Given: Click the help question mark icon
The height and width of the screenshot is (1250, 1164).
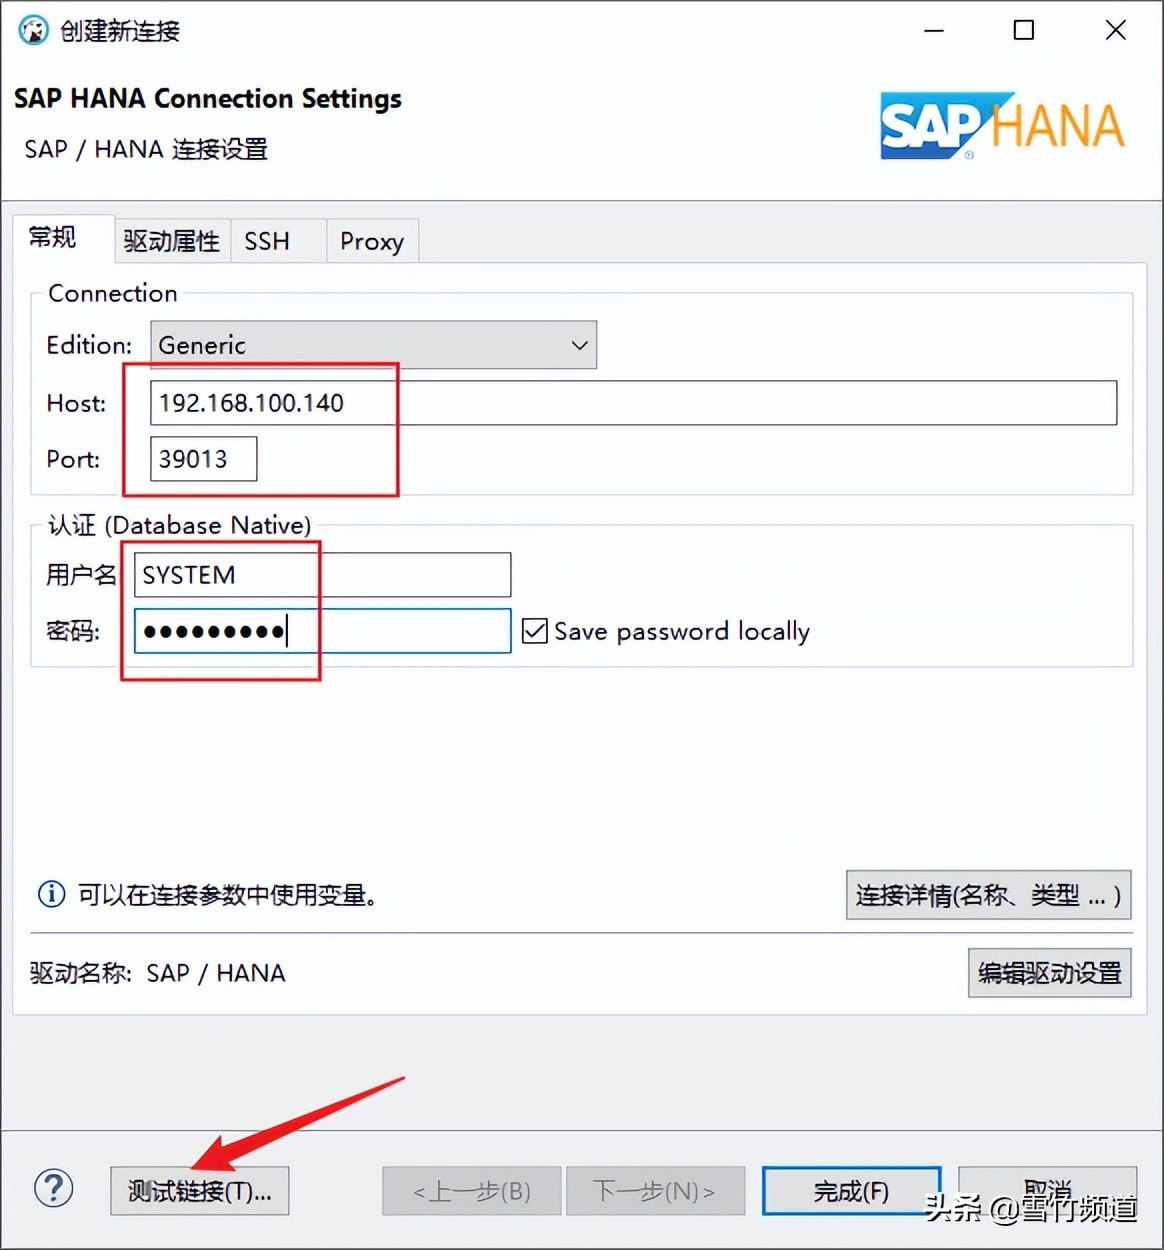Looking at the screenshot, I should pyautogui.click(x=54, y=1189).
